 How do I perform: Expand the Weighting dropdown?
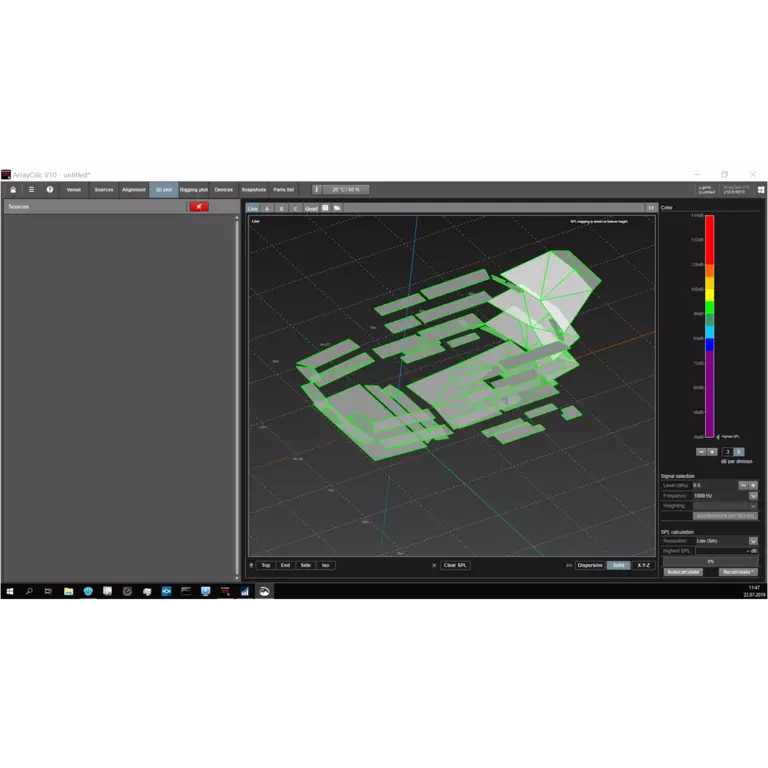click(753, 506)
